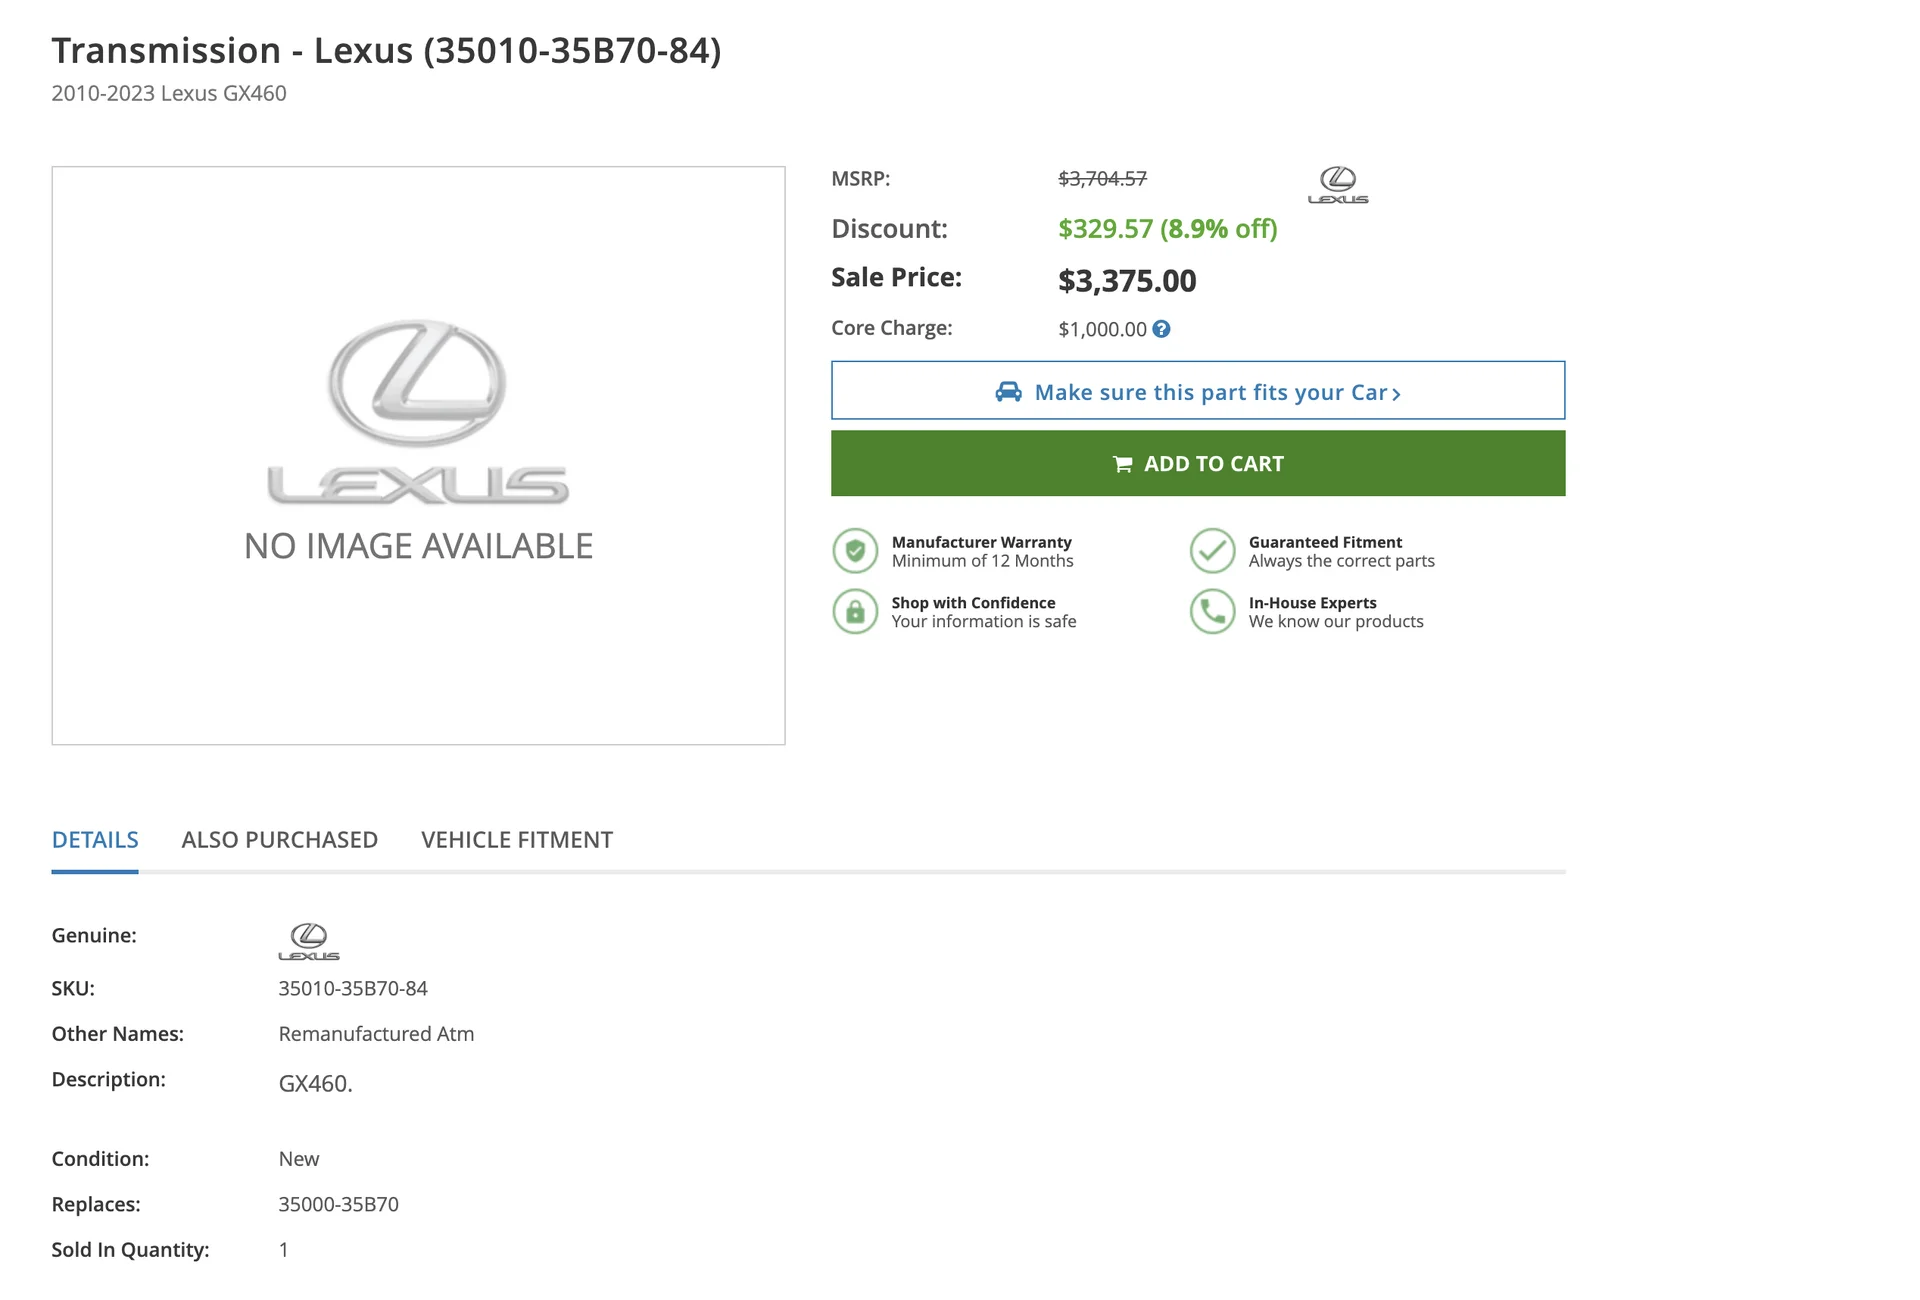This screenshot has width=1920, height=1300.
Task: Click the Shop with Confidence lock icon
Action: [855, 612]
